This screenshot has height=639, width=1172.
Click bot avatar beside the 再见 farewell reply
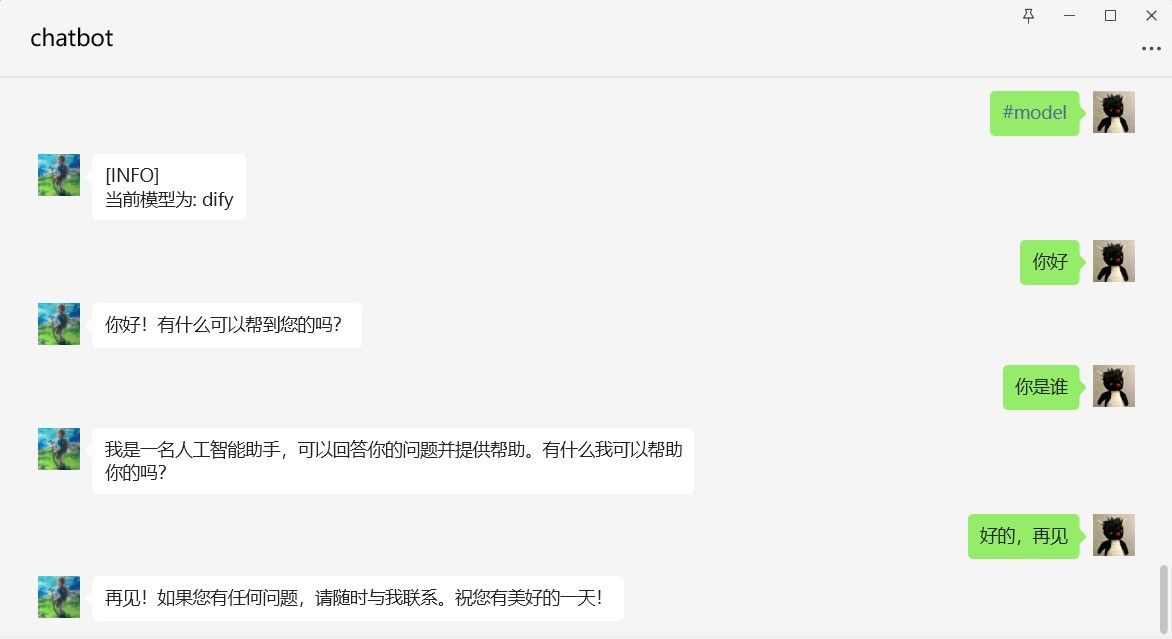click(59, 596)
